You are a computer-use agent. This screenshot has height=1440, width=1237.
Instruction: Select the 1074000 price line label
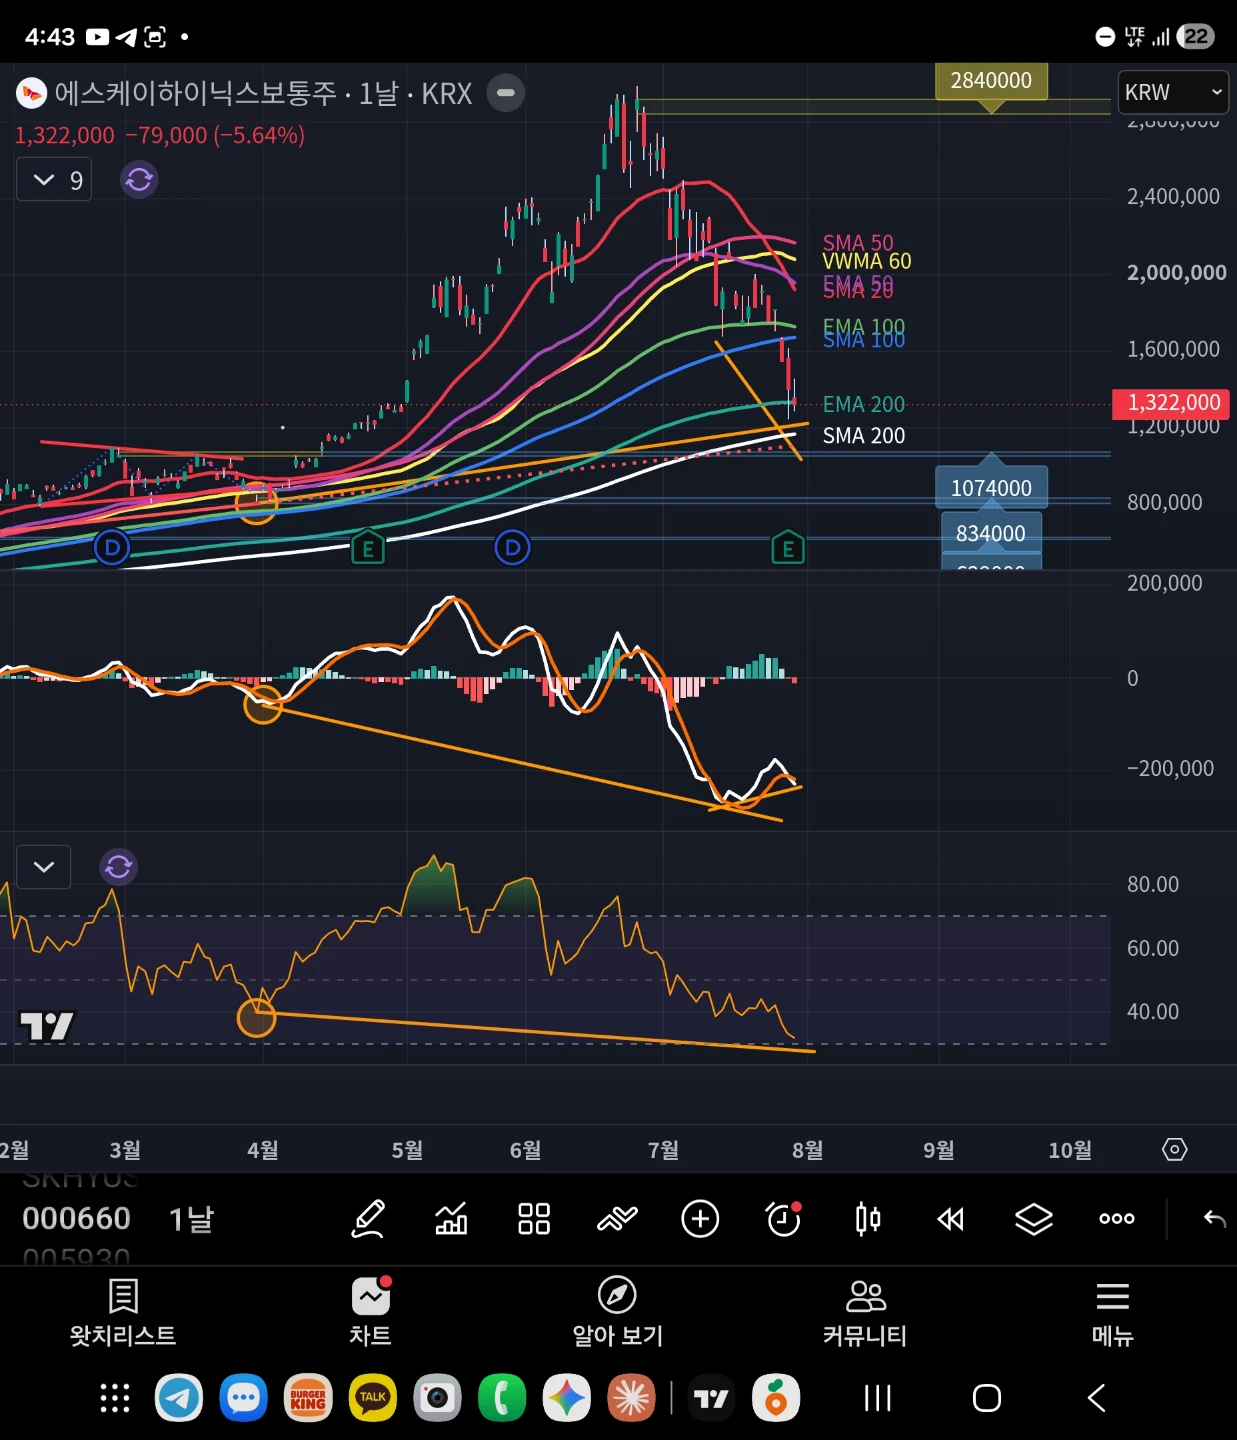pos(991,488)
